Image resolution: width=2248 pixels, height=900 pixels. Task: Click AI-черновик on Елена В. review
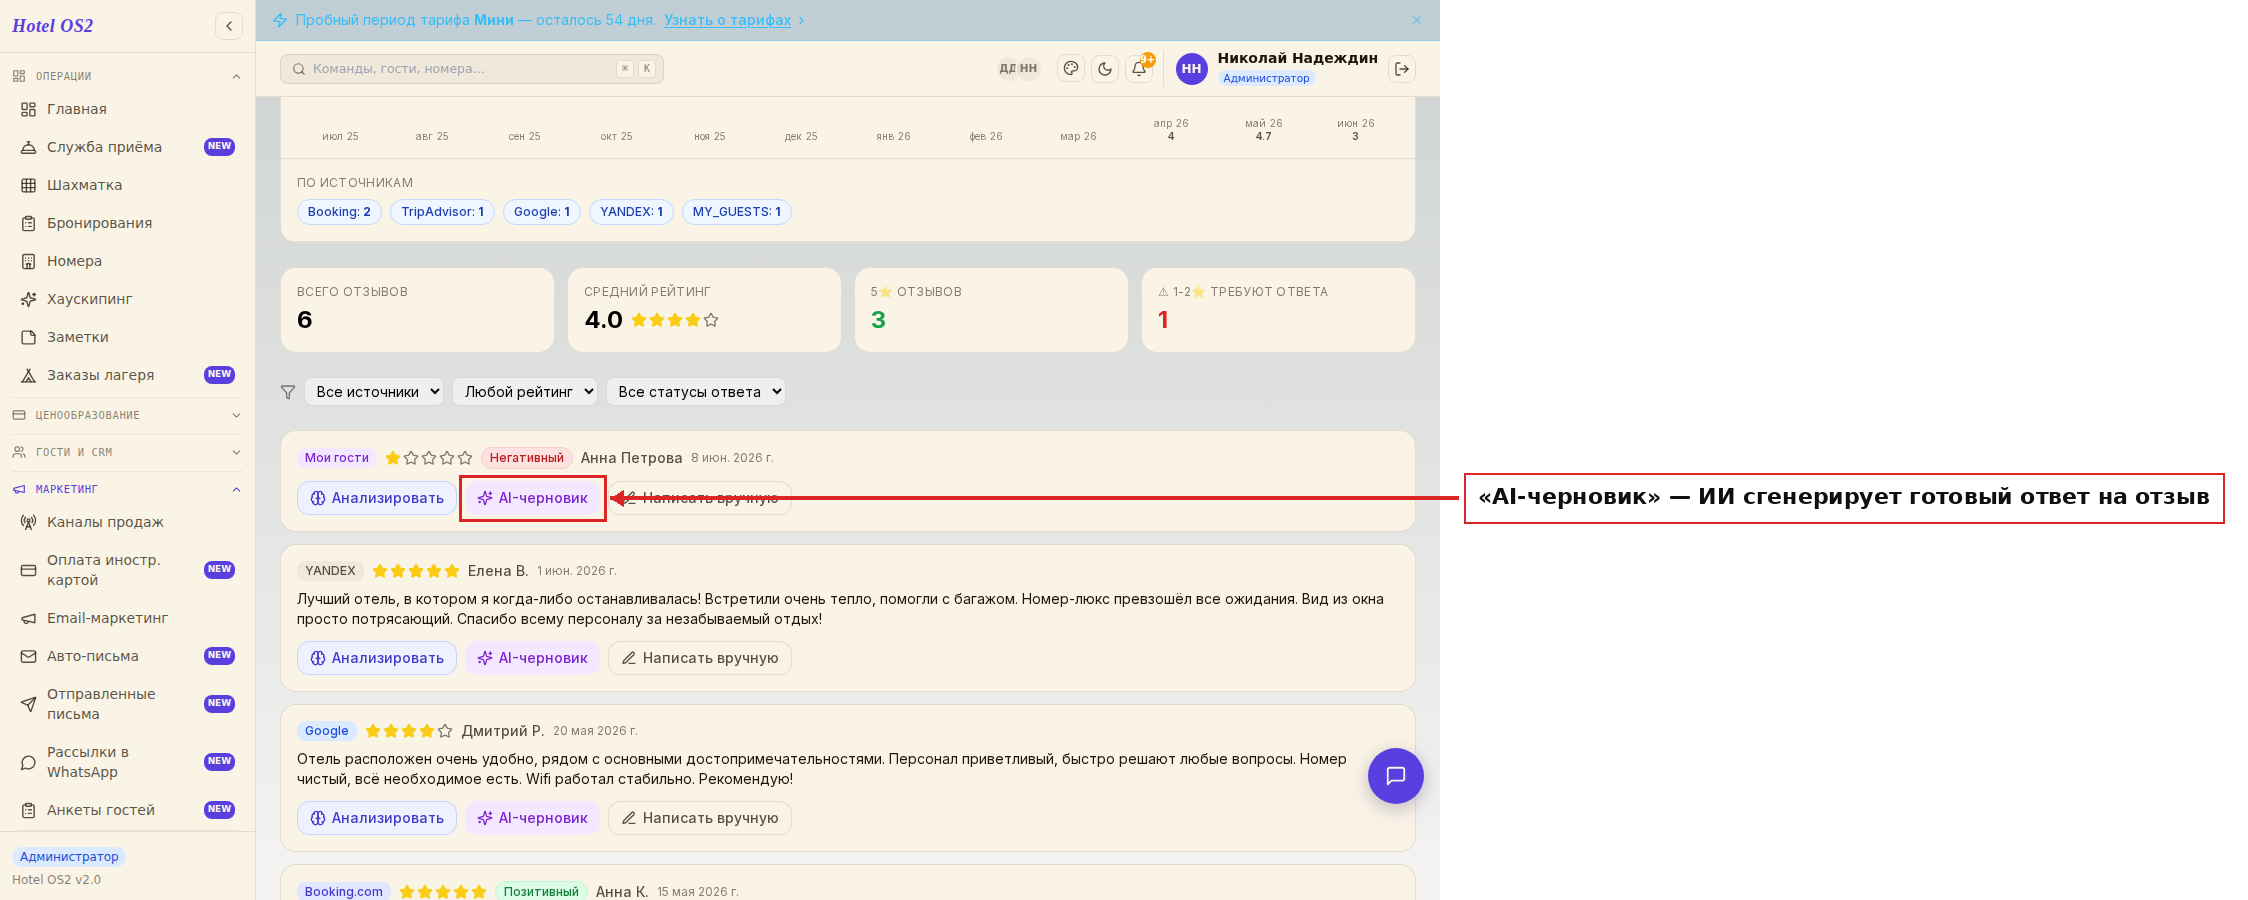(x=532, y=658)
